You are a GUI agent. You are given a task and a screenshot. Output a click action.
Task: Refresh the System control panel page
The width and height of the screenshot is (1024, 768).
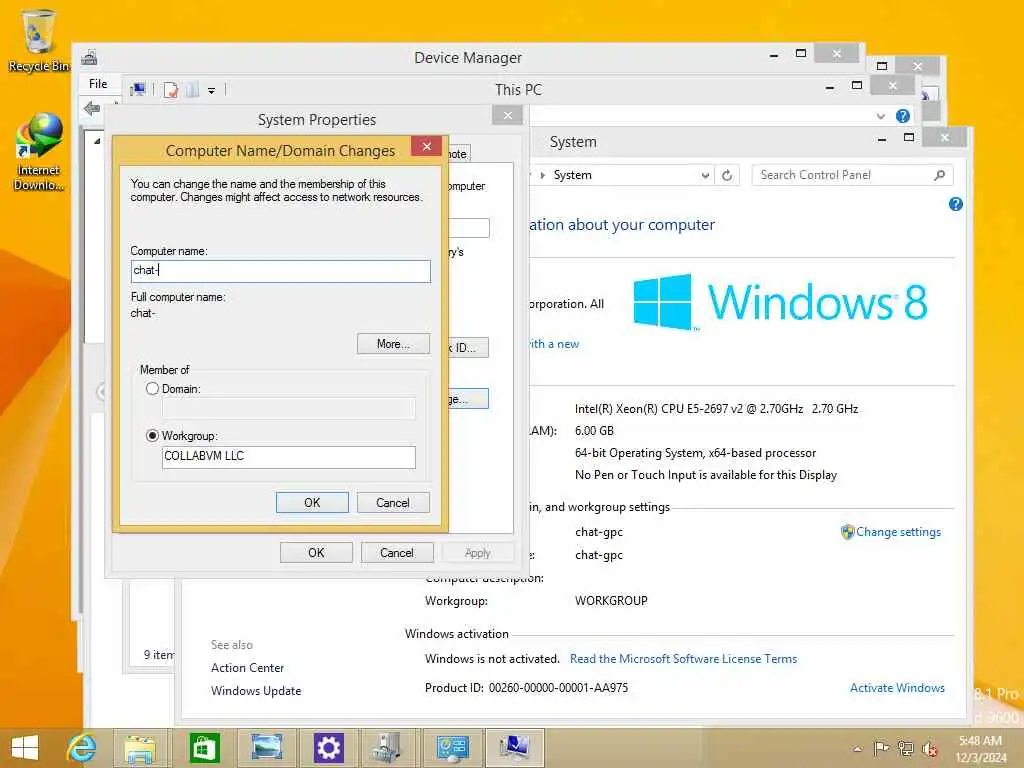727,175
